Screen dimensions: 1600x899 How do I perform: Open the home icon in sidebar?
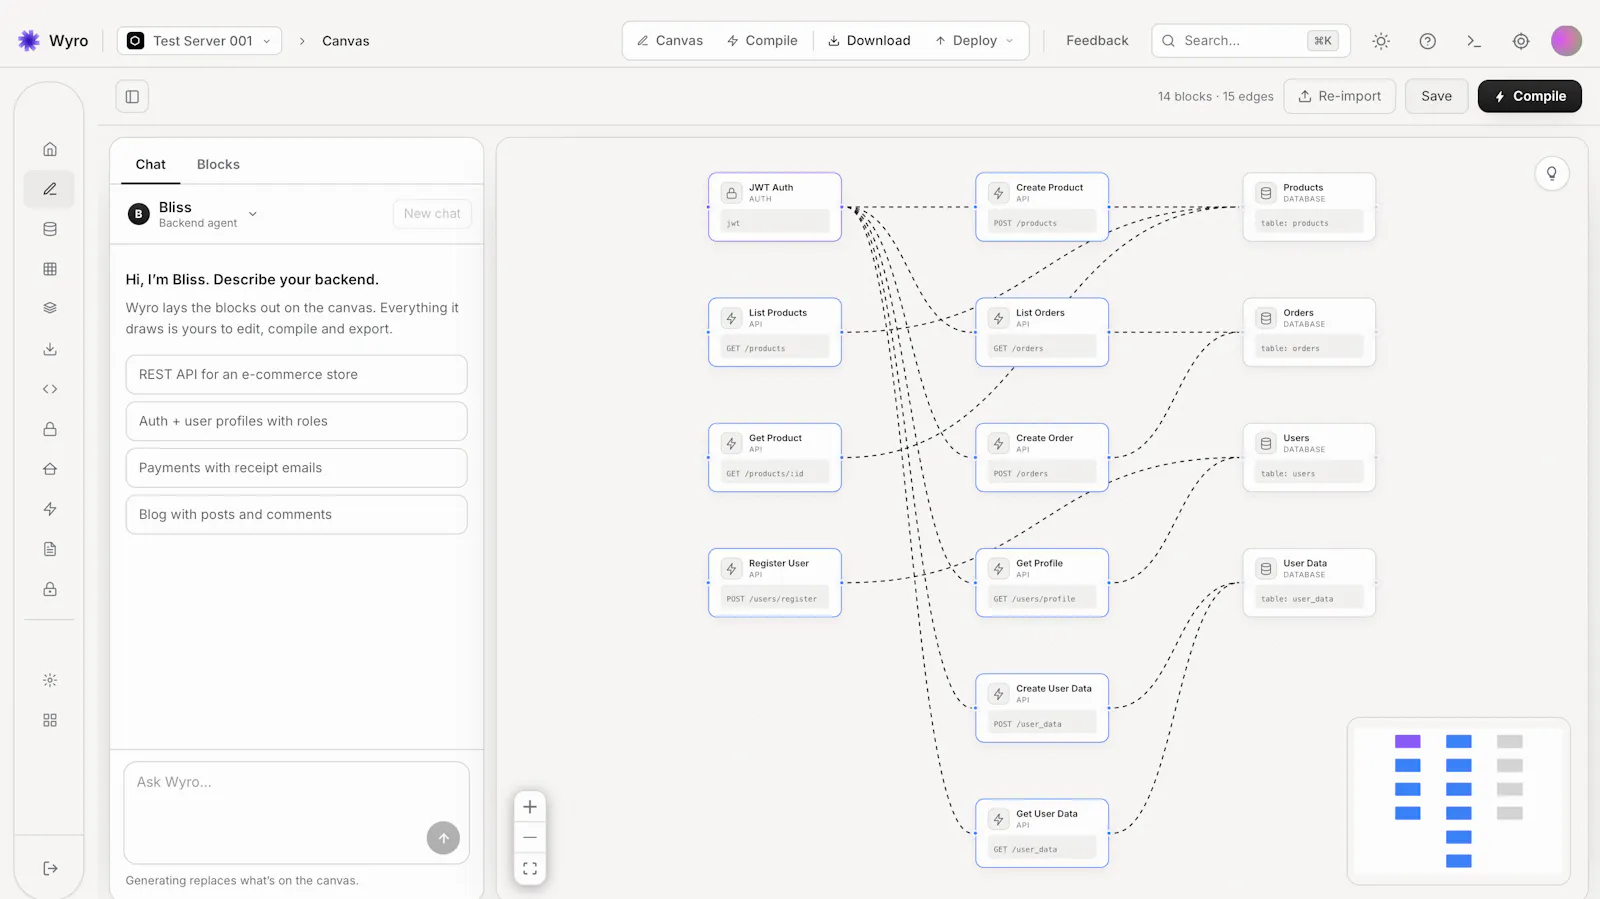tap(49, 149)
